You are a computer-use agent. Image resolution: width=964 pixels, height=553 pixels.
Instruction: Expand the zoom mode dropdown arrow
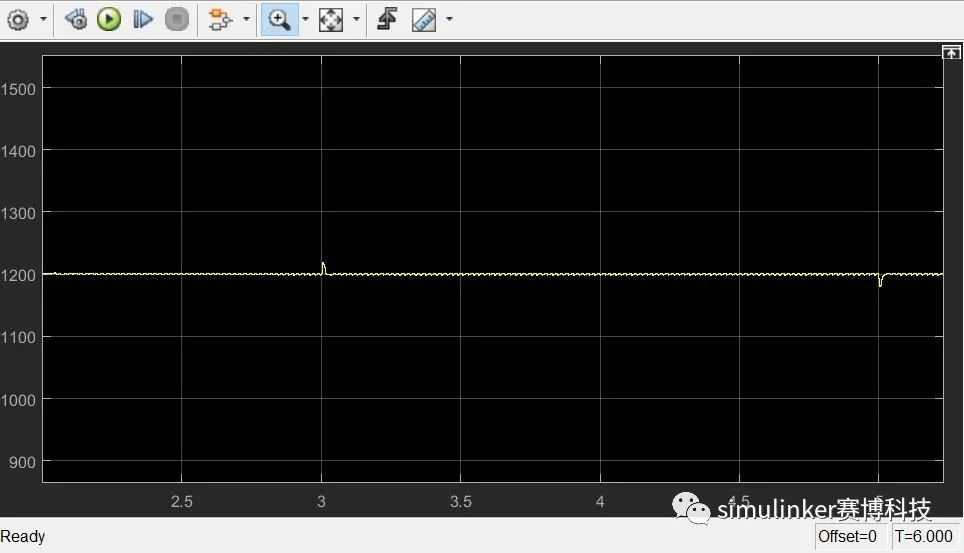click(x=306, y=19)
